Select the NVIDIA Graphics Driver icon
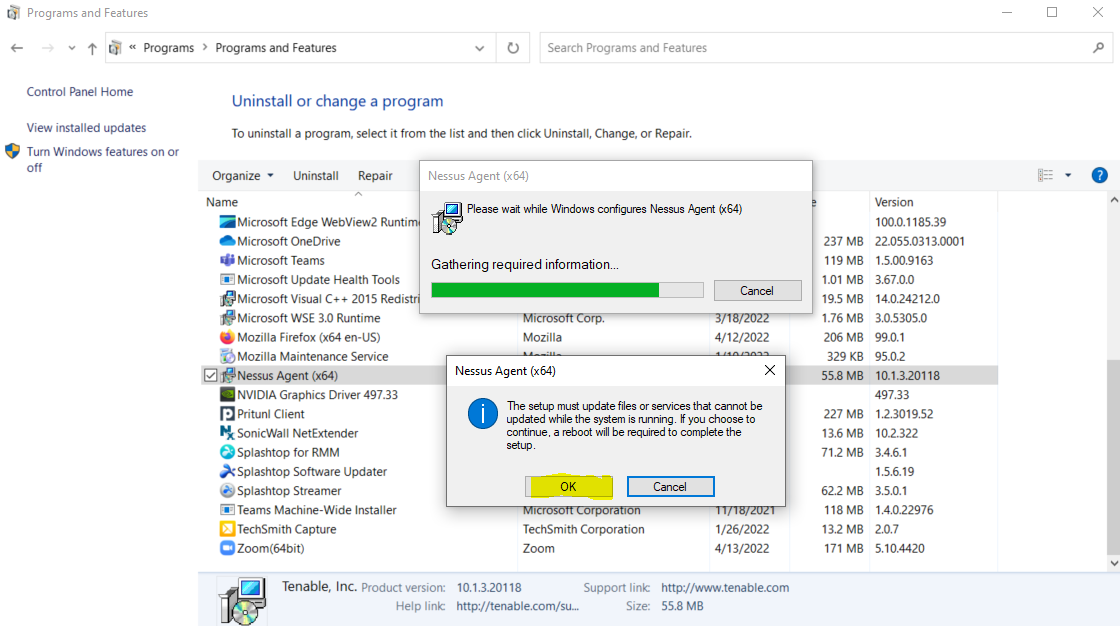The width and height of the screenshot is (1120, 626). point(227,394)
